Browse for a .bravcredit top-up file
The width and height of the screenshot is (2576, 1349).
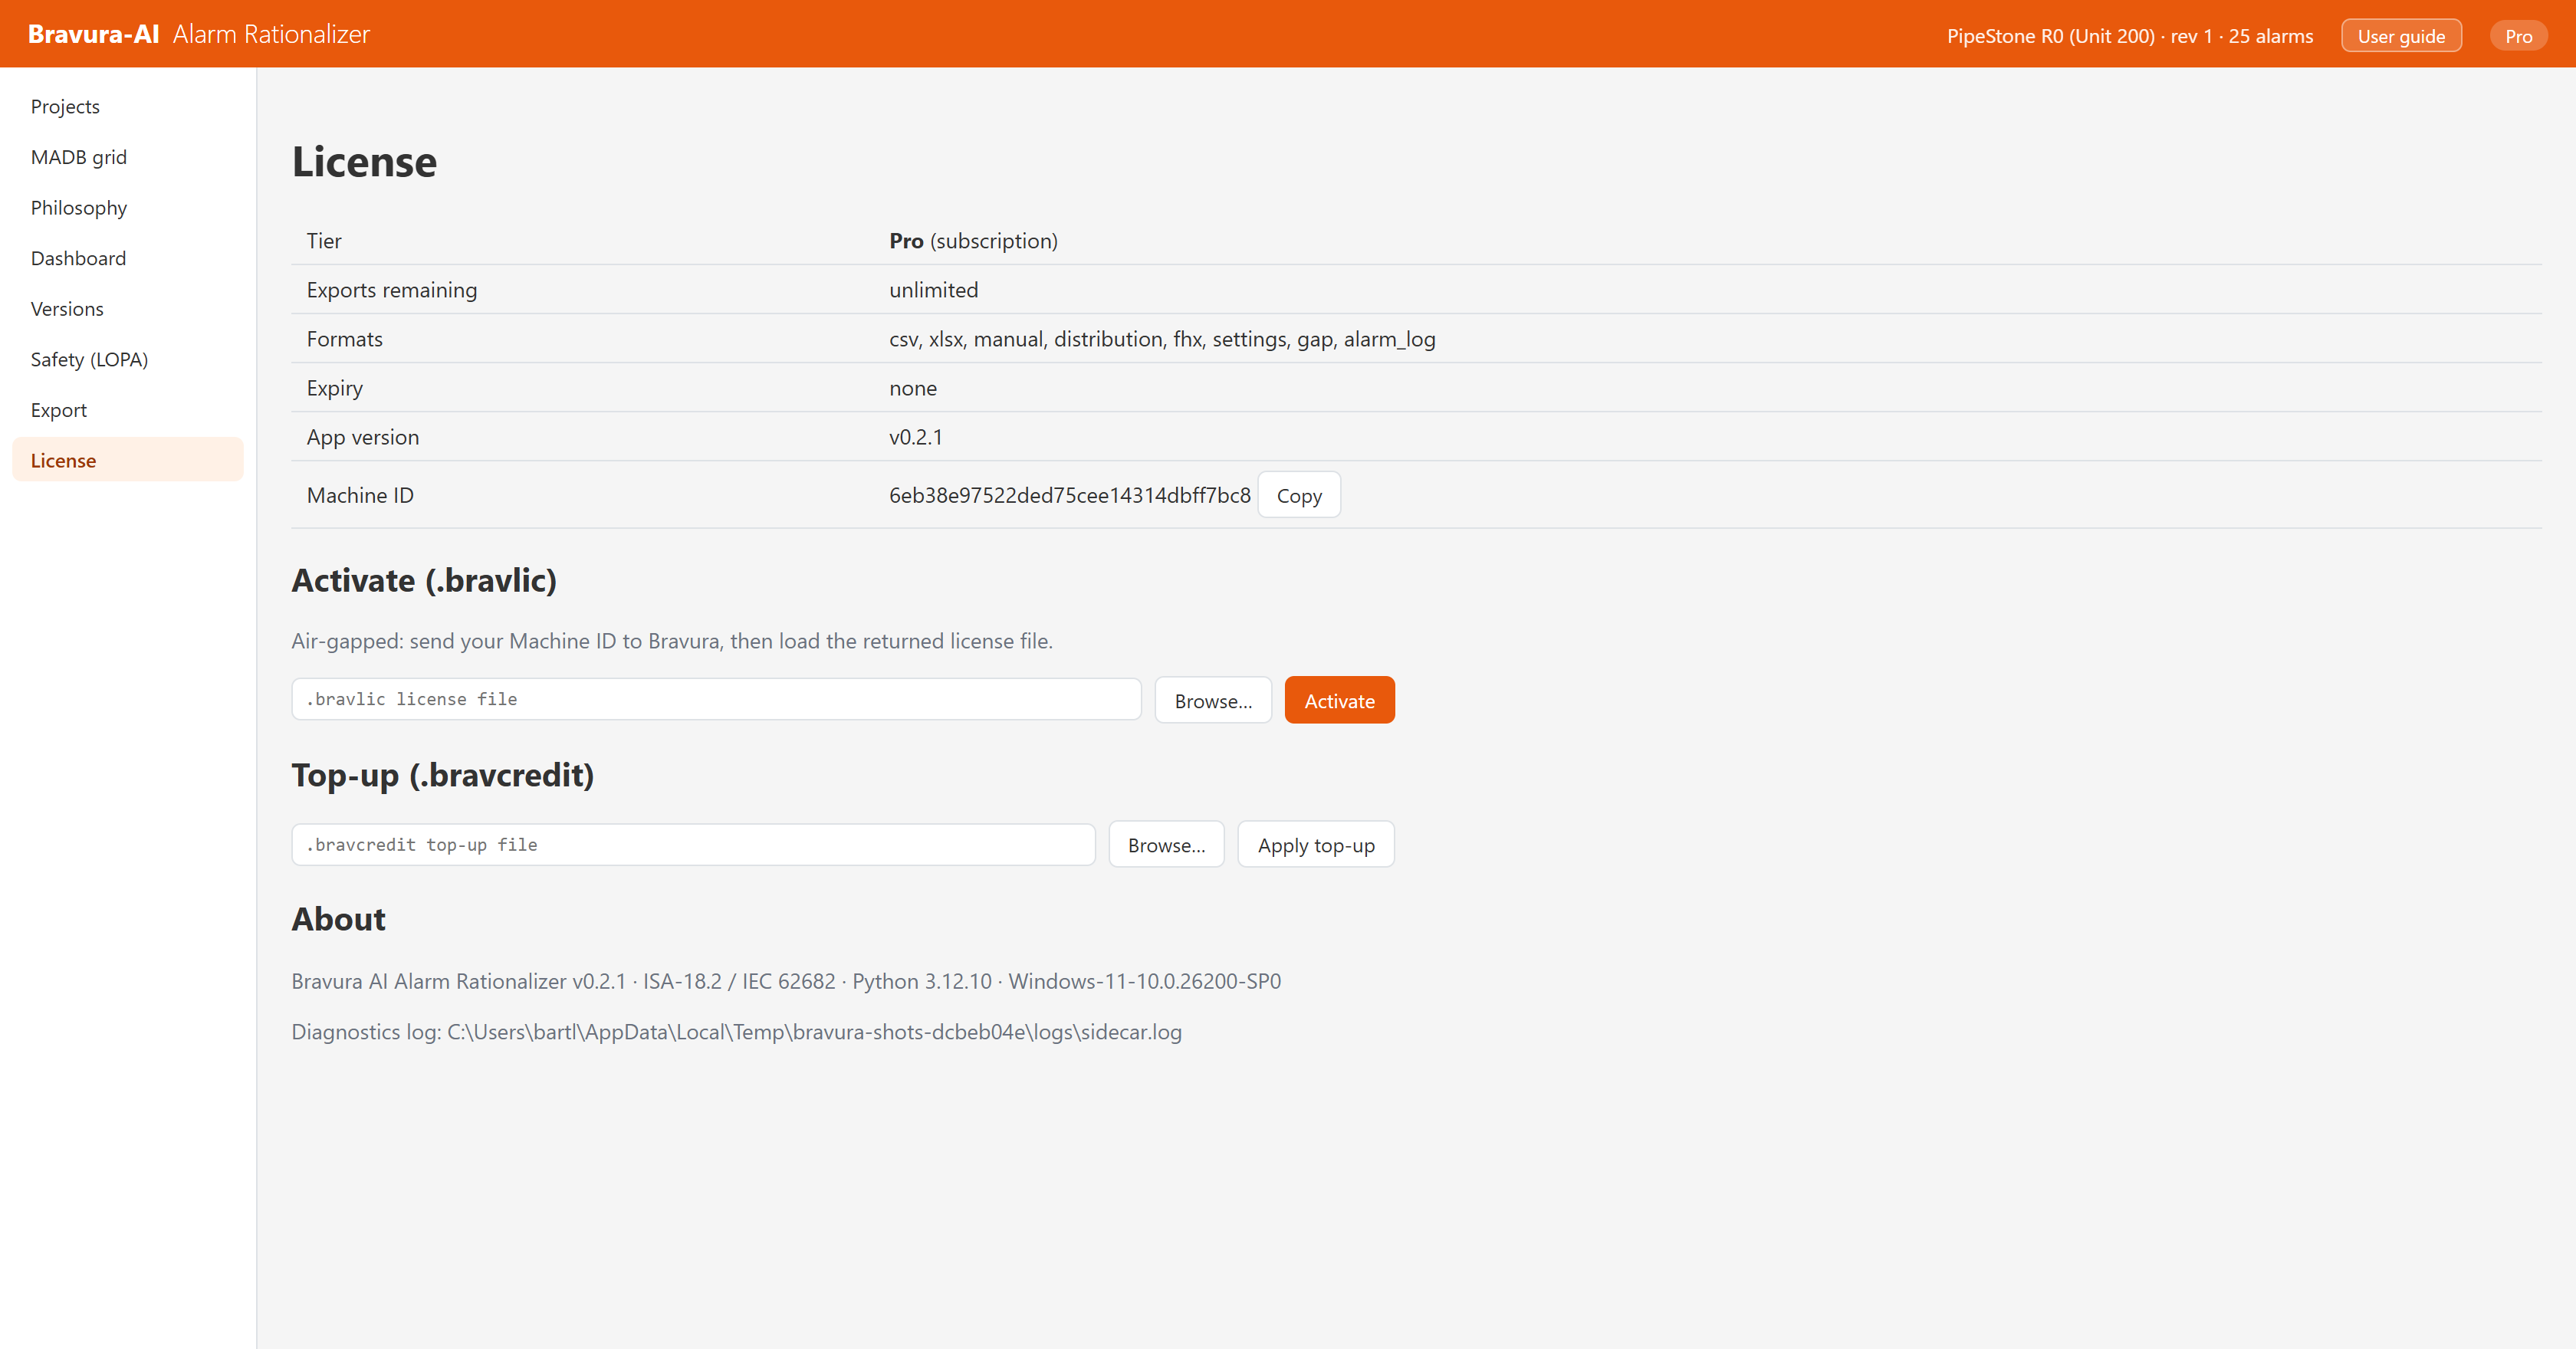(1166, 844)
